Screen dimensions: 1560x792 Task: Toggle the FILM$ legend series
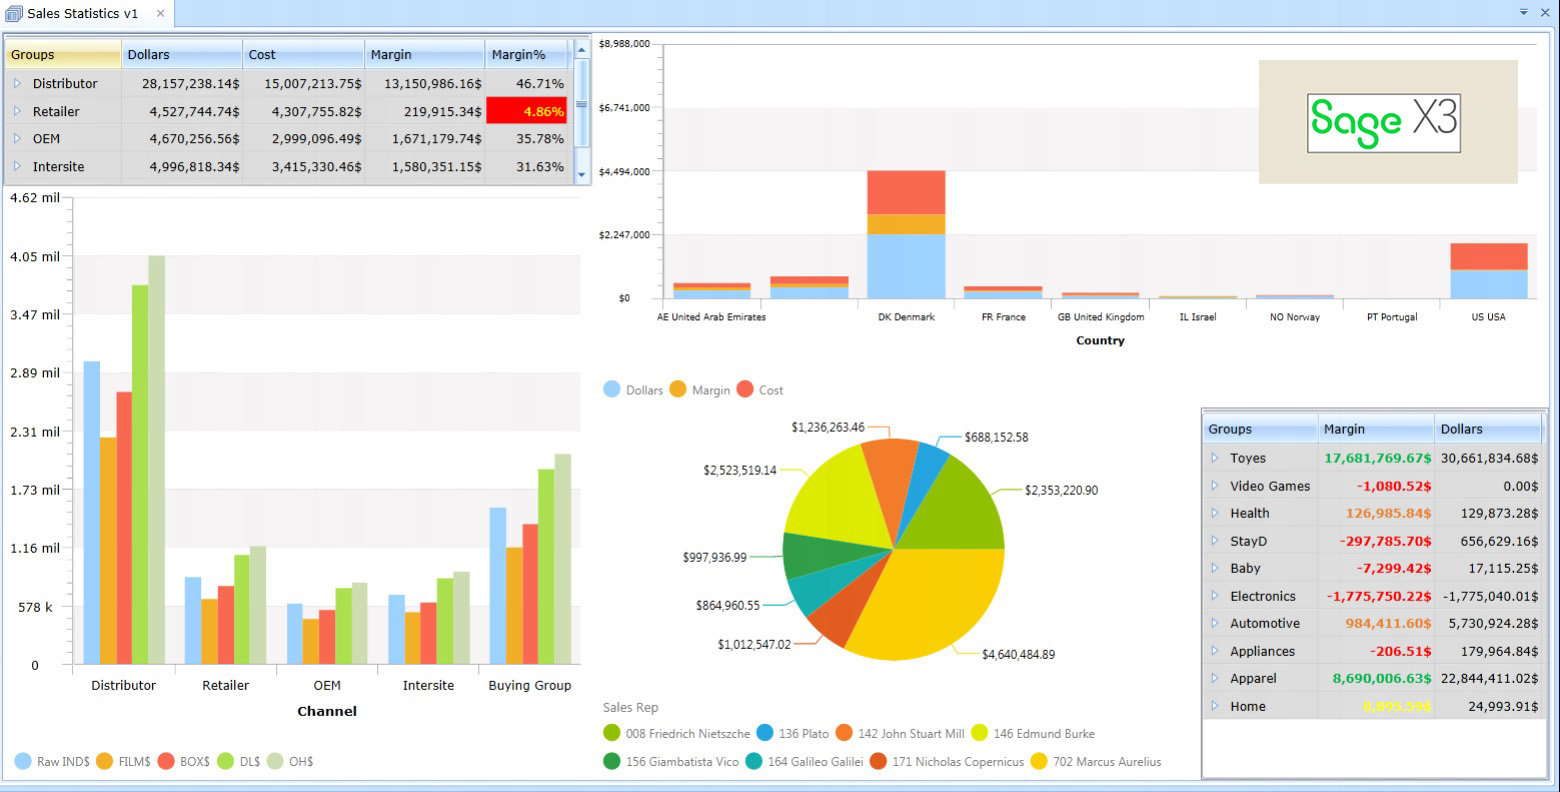(105, 762)
